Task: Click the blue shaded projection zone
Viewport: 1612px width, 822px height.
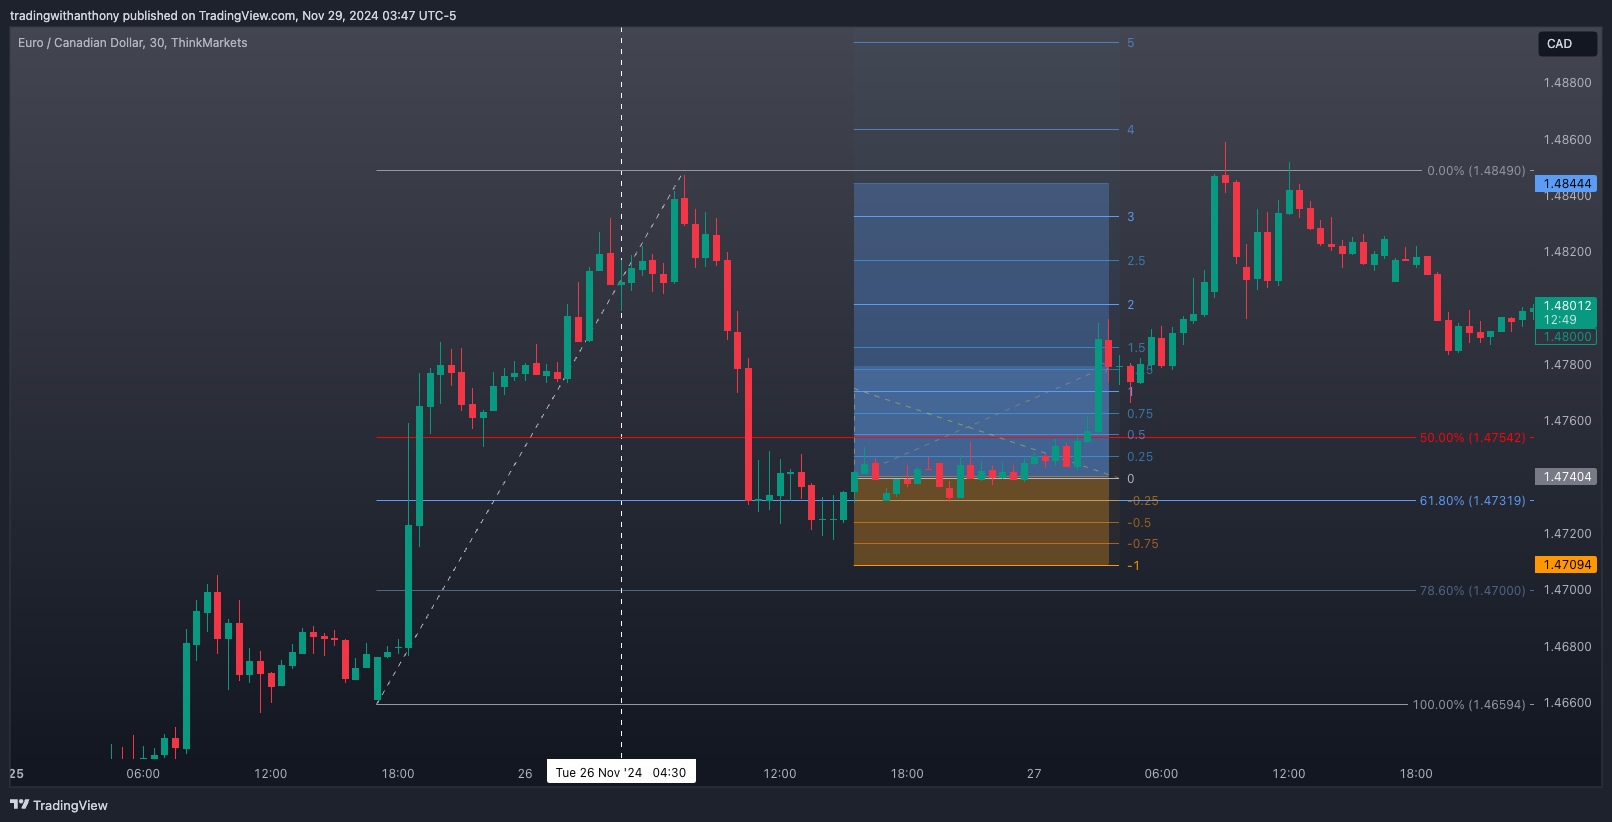Action: (981, 330)
